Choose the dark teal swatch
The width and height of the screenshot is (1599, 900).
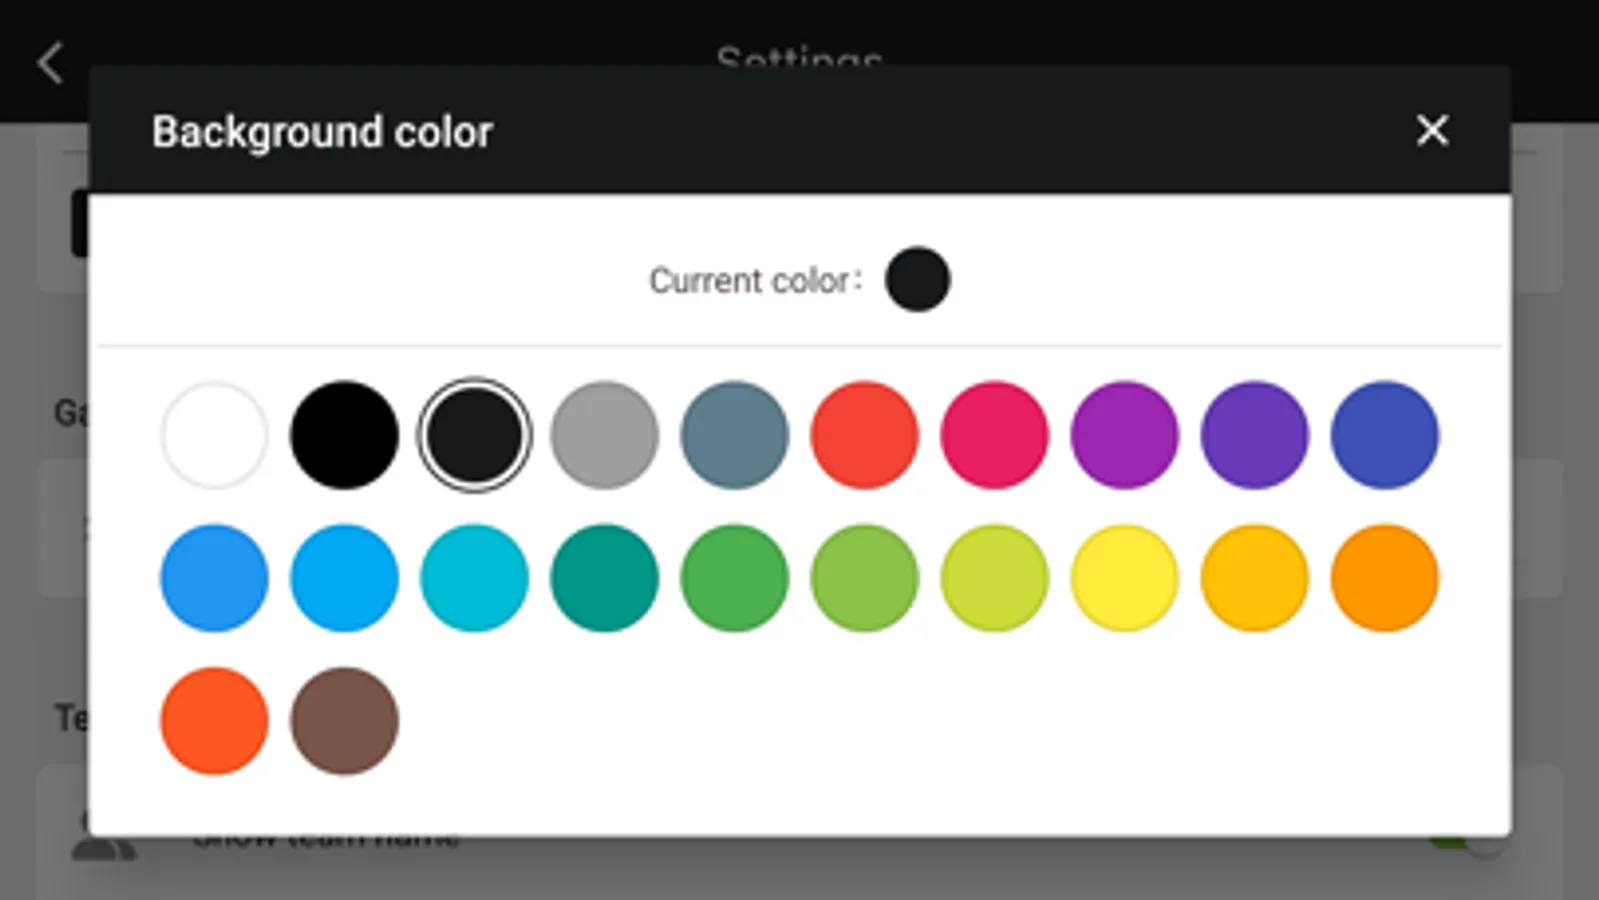[604, 578]
